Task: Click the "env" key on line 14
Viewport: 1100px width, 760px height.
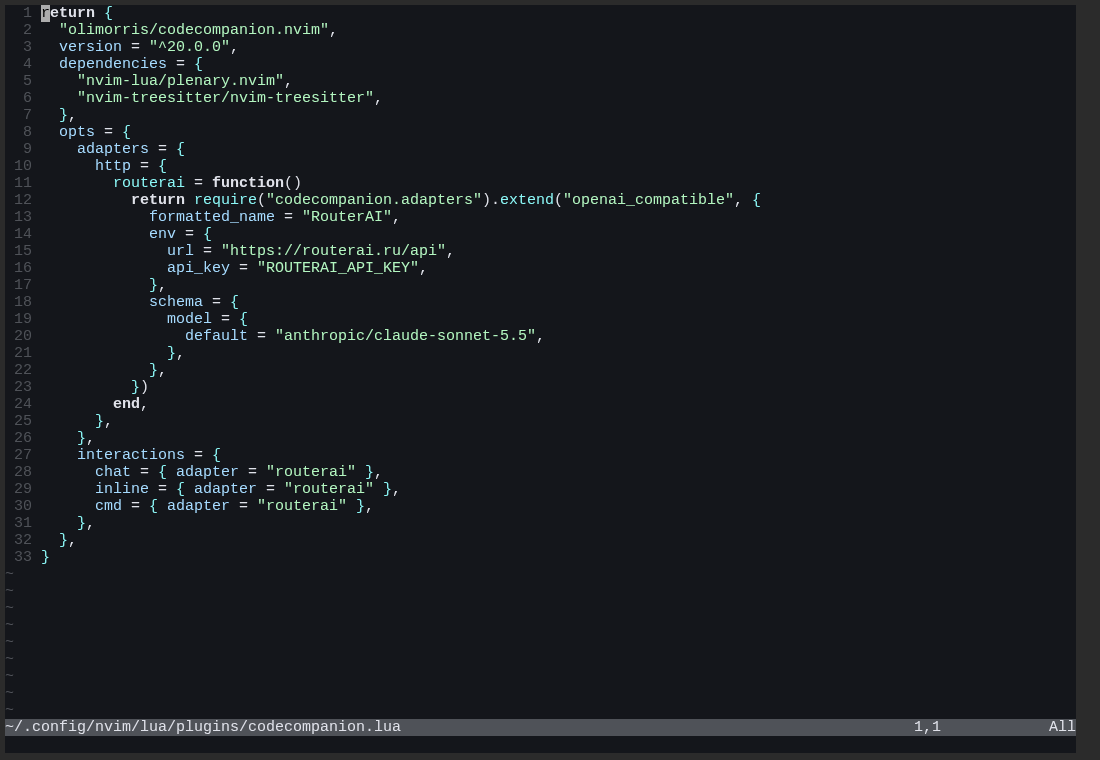Action: click(163, 234)
